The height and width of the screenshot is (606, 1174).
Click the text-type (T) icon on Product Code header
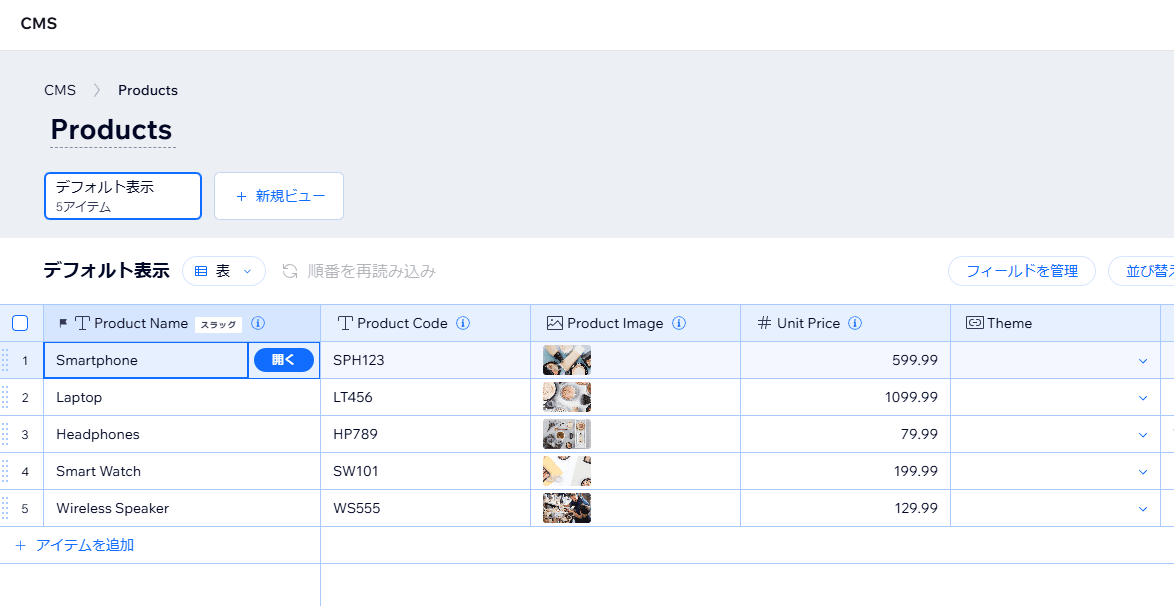pos(344,323)
